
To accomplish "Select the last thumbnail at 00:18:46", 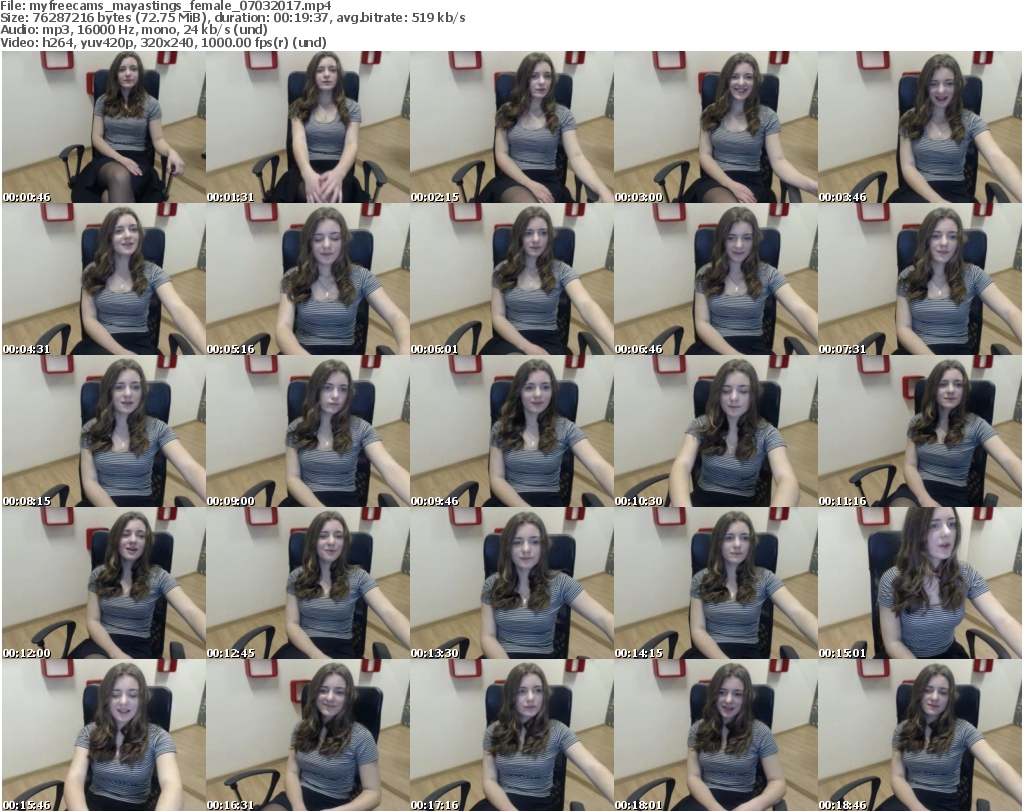I will (920, 735).
